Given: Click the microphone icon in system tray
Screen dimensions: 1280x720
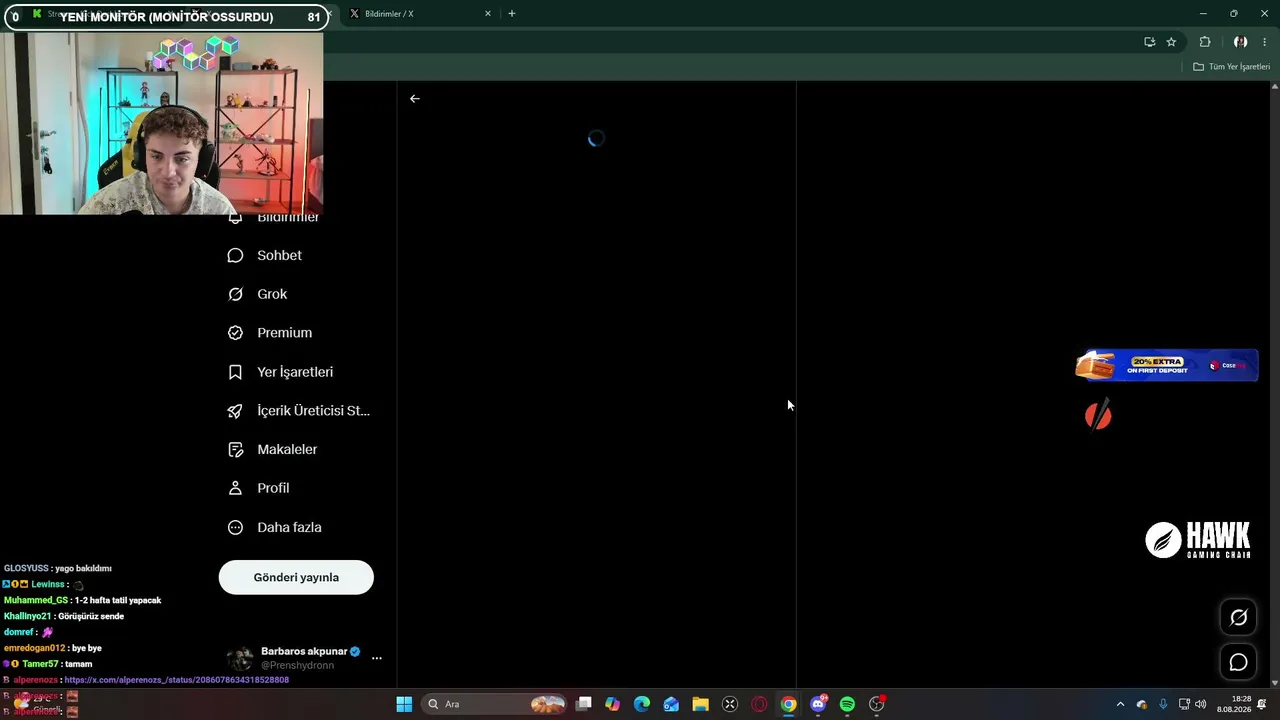Looking at the screenshot, I should point(1163,704).
